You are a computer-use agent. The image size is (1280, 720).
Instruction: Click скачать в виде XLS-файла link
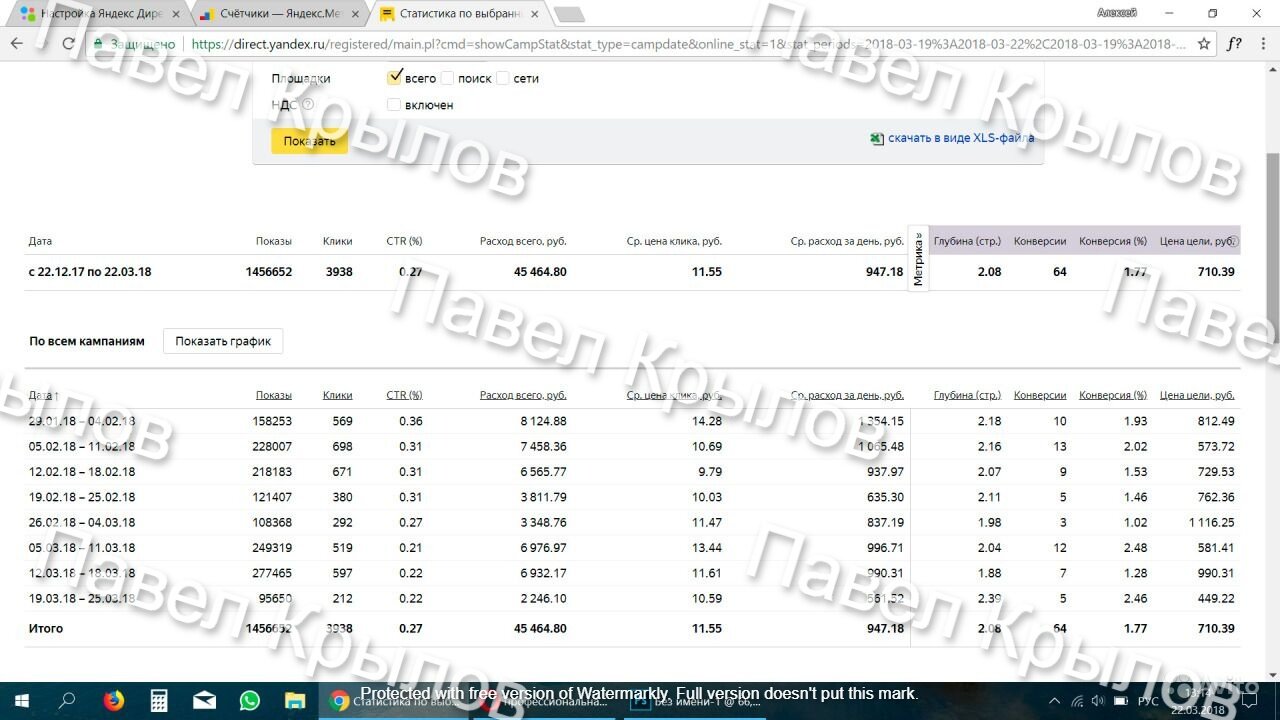[x=961, y=138]
